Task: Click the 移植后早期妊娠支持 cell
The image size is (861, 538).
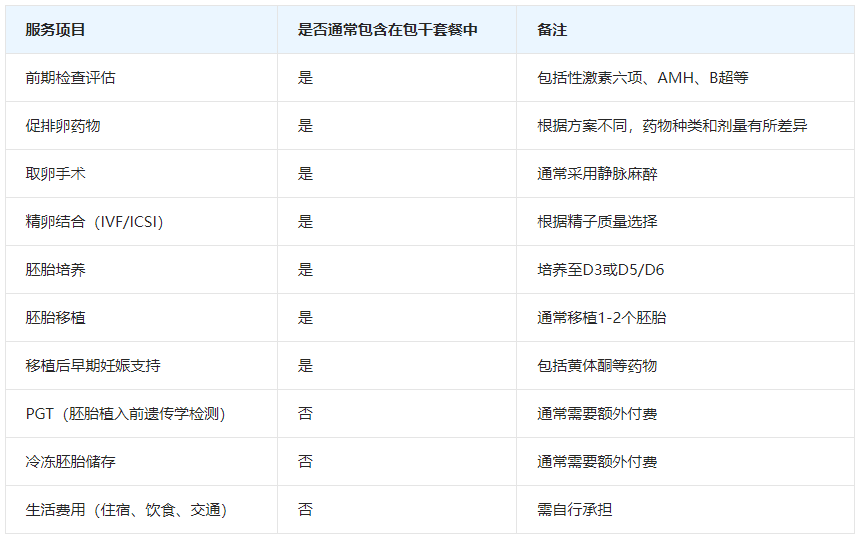Action: tap(93, 366)
